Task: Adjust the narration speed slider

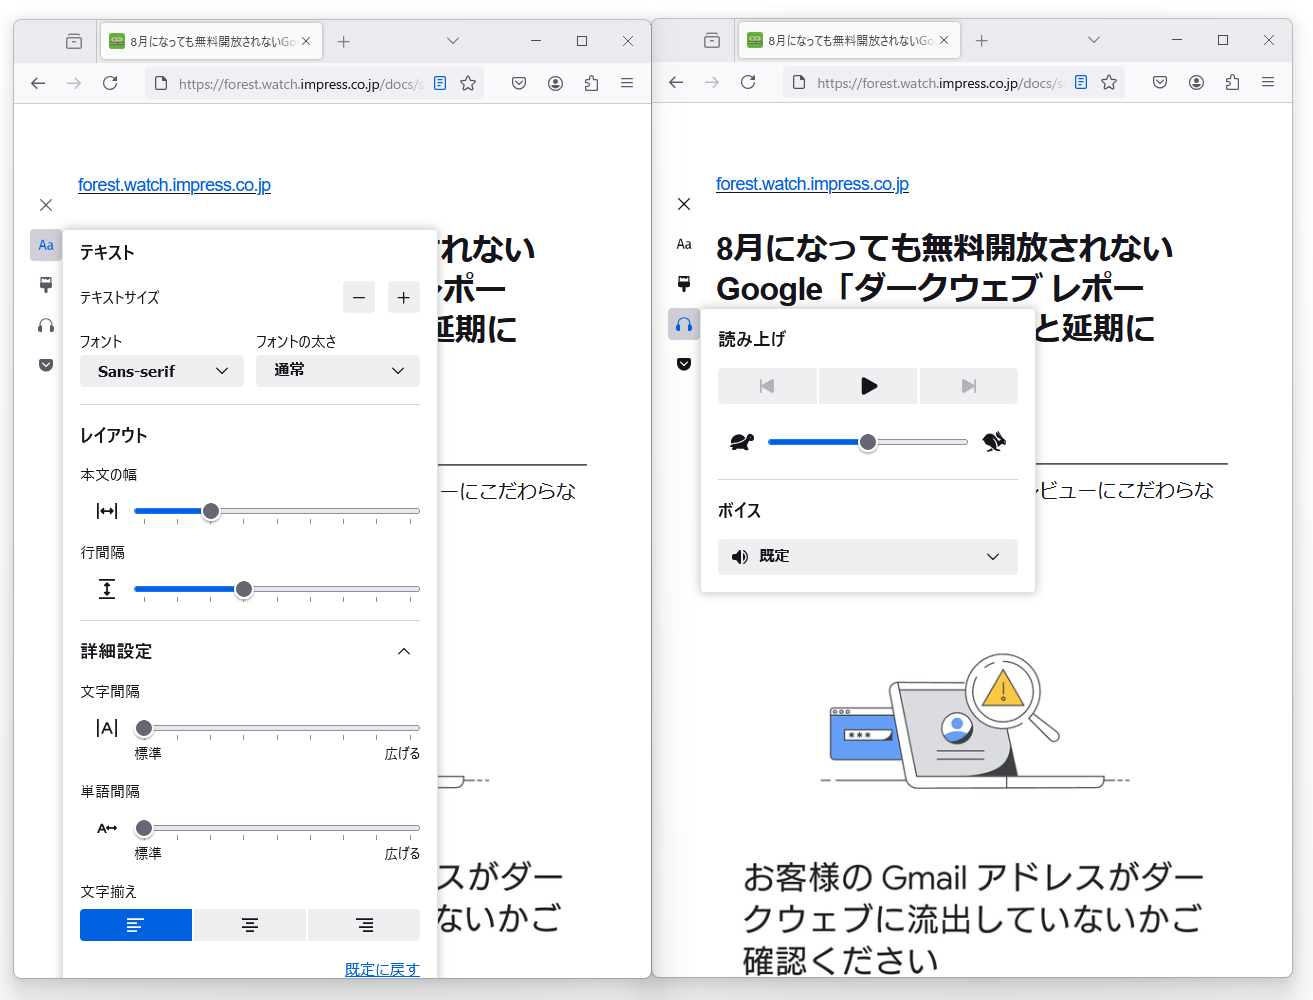Action: [867, 441]
